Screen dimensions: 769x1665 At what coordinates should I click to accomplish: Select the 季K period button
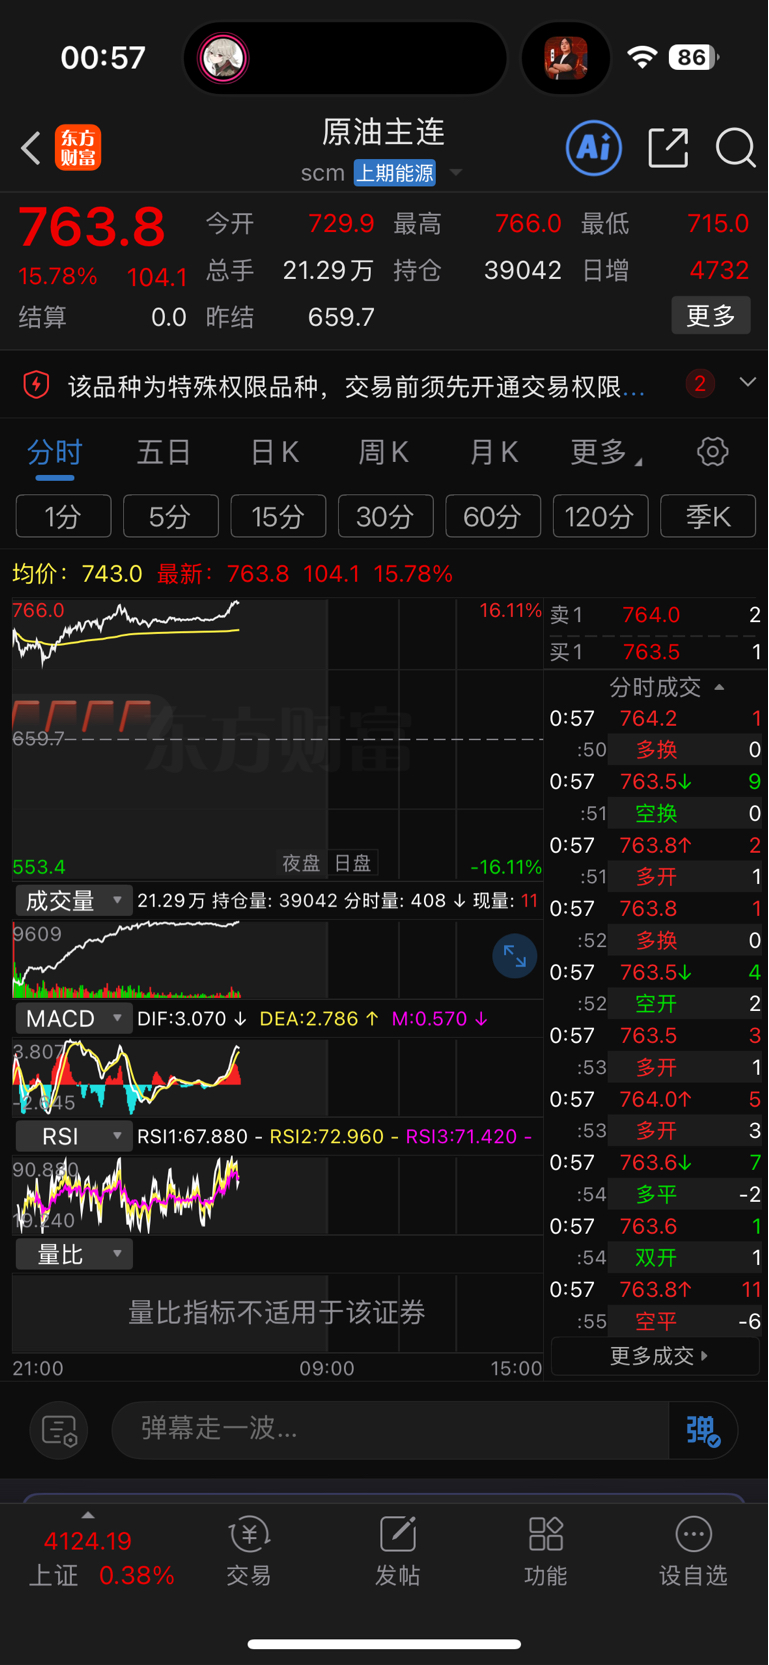pyautogui.click(x=708, y=516)
